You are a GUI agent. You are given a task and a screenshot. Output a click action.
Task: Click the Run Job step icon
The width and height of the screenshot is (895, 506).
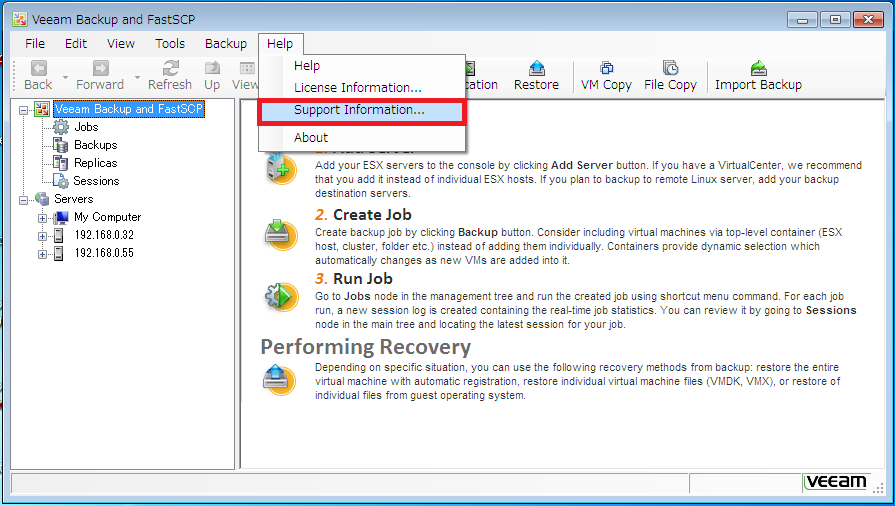[281, 296]
